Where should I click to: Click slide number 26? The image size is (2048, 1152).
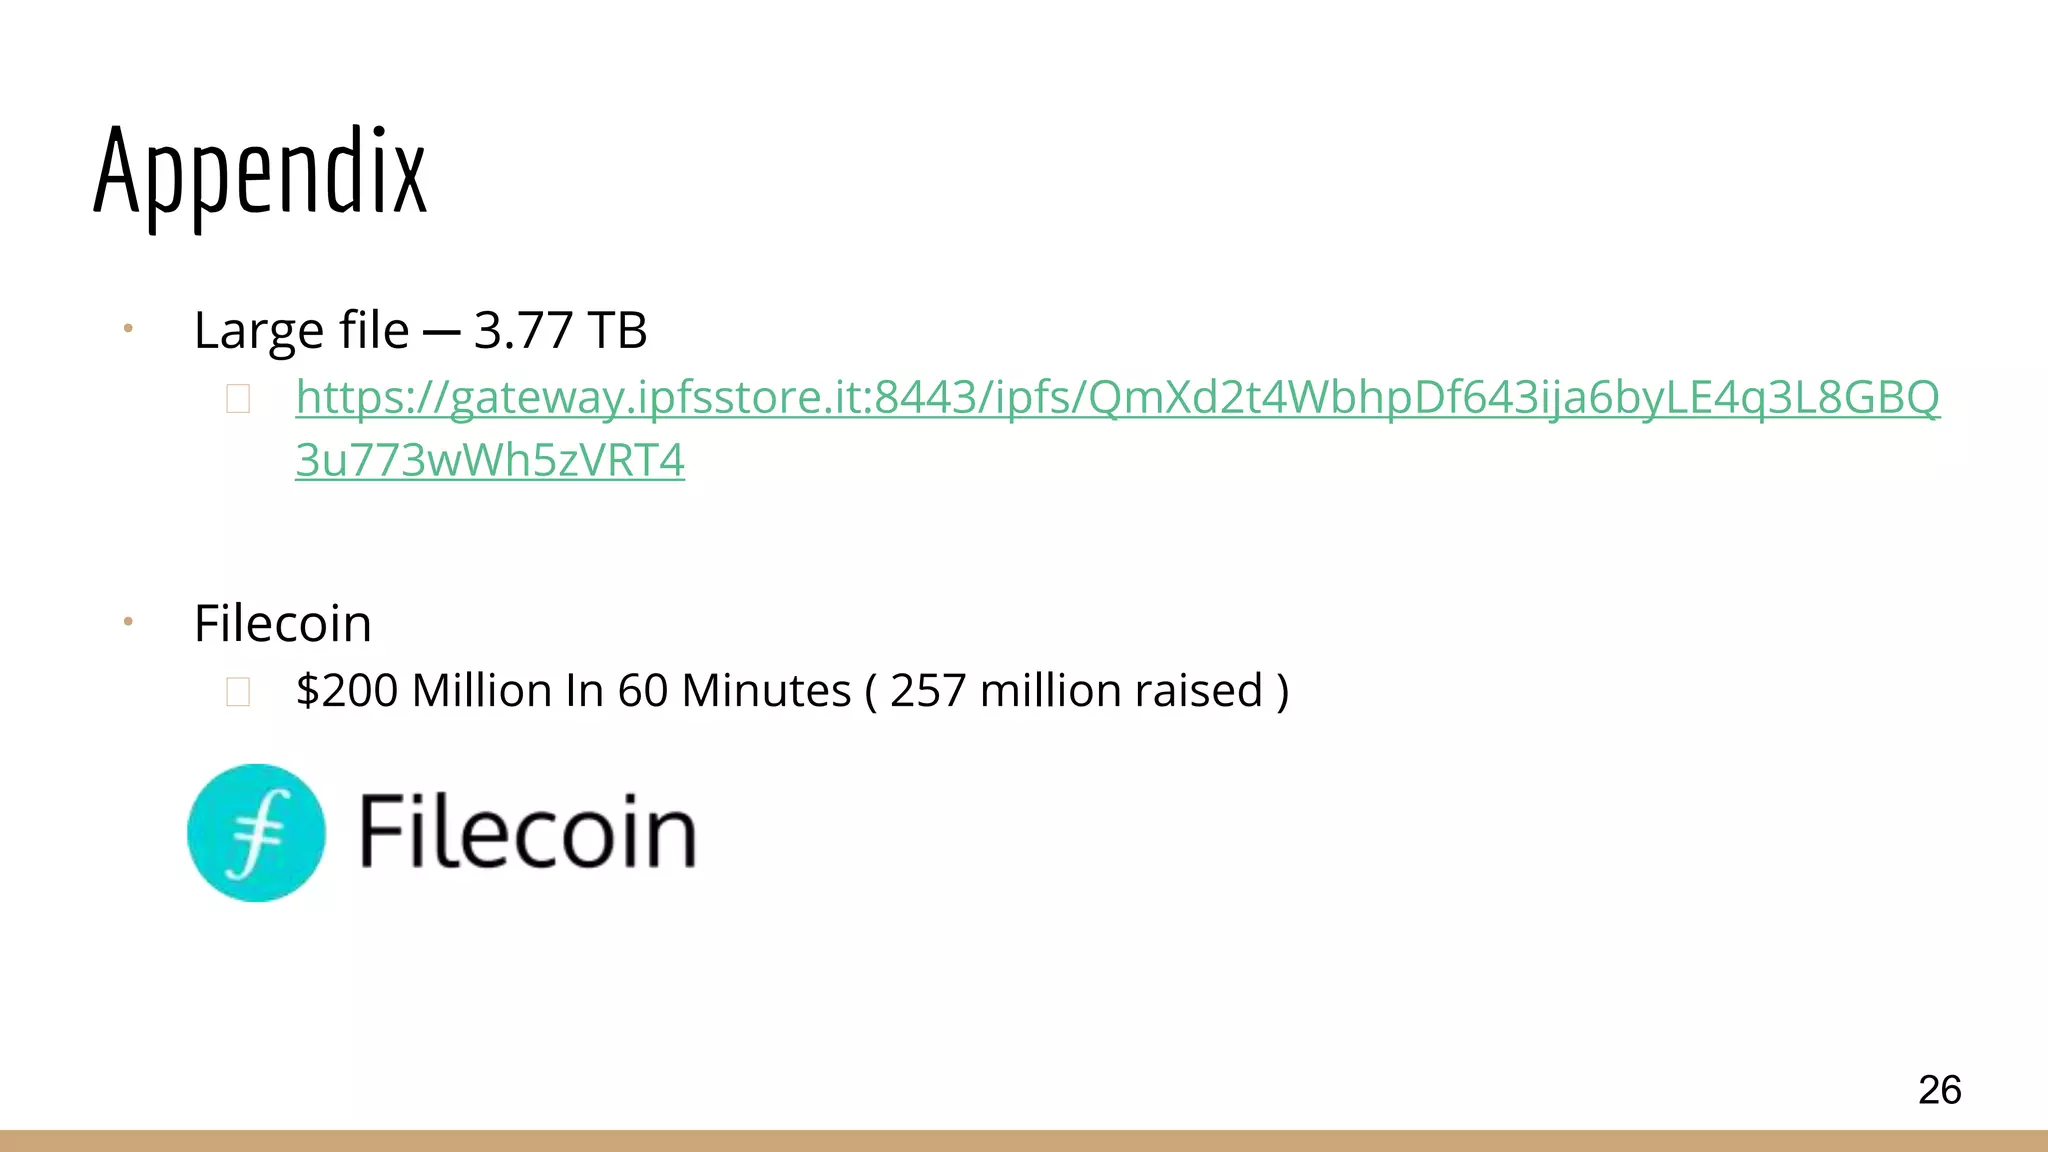[1939, 1089]
